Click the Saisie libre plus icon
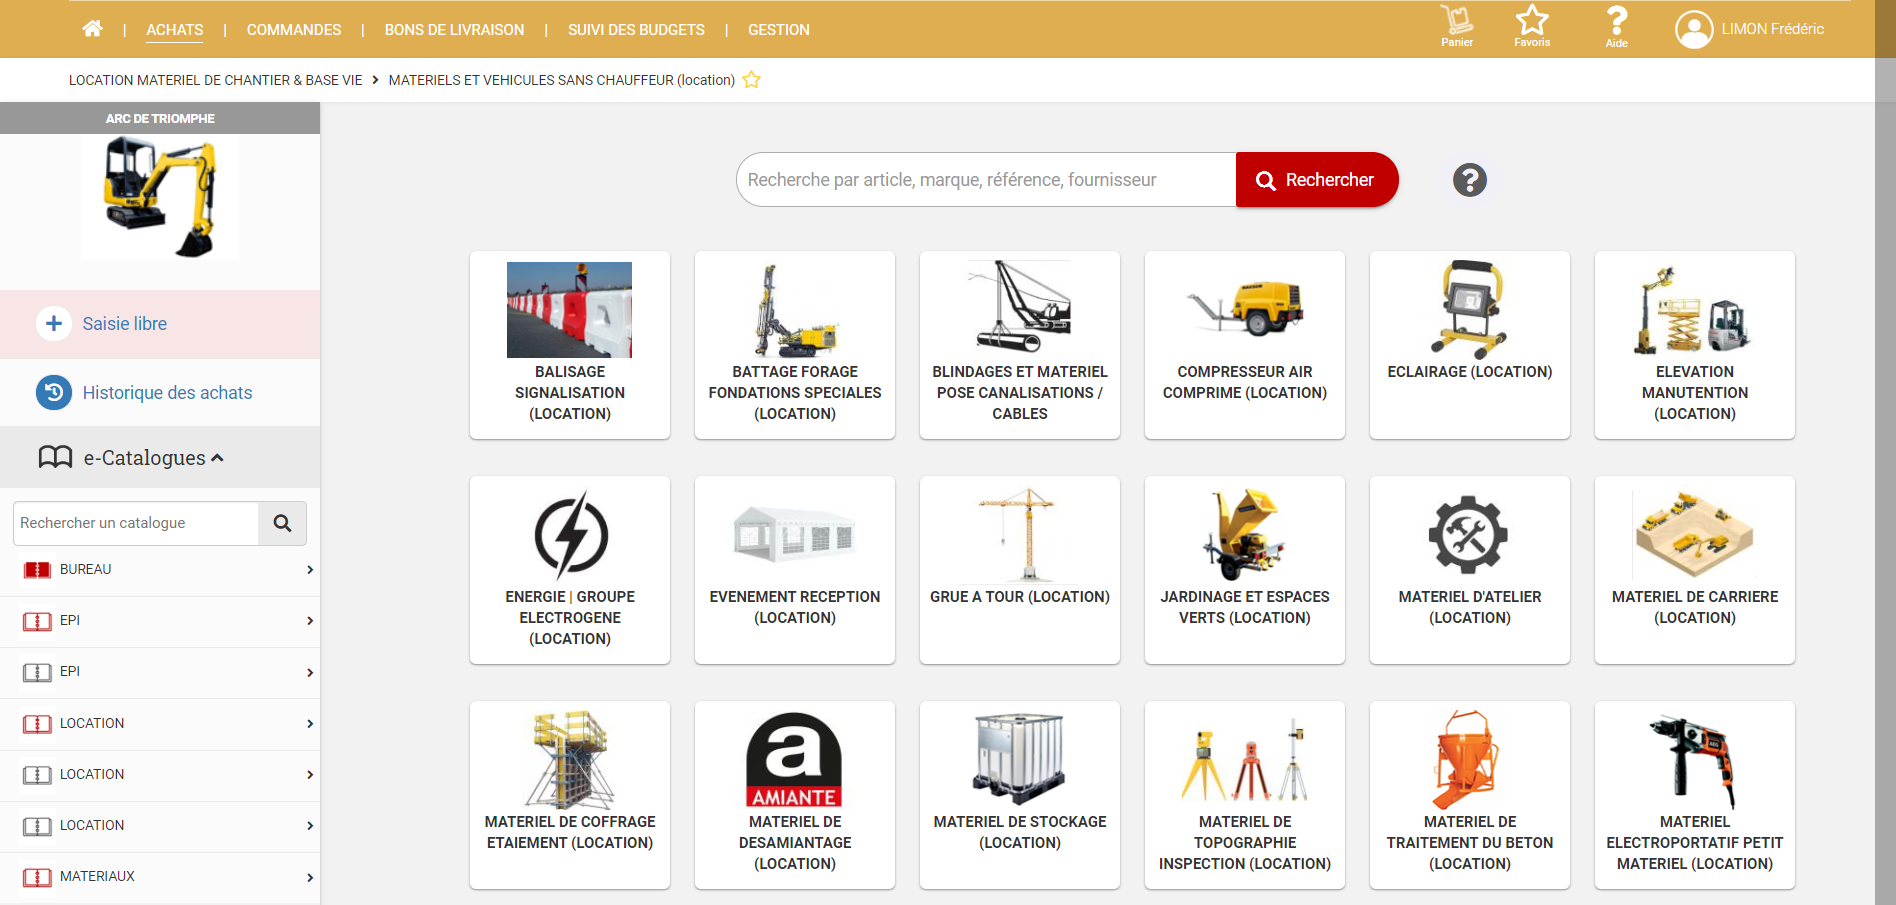Viewport: 1896px width, 905px height. 54,324
